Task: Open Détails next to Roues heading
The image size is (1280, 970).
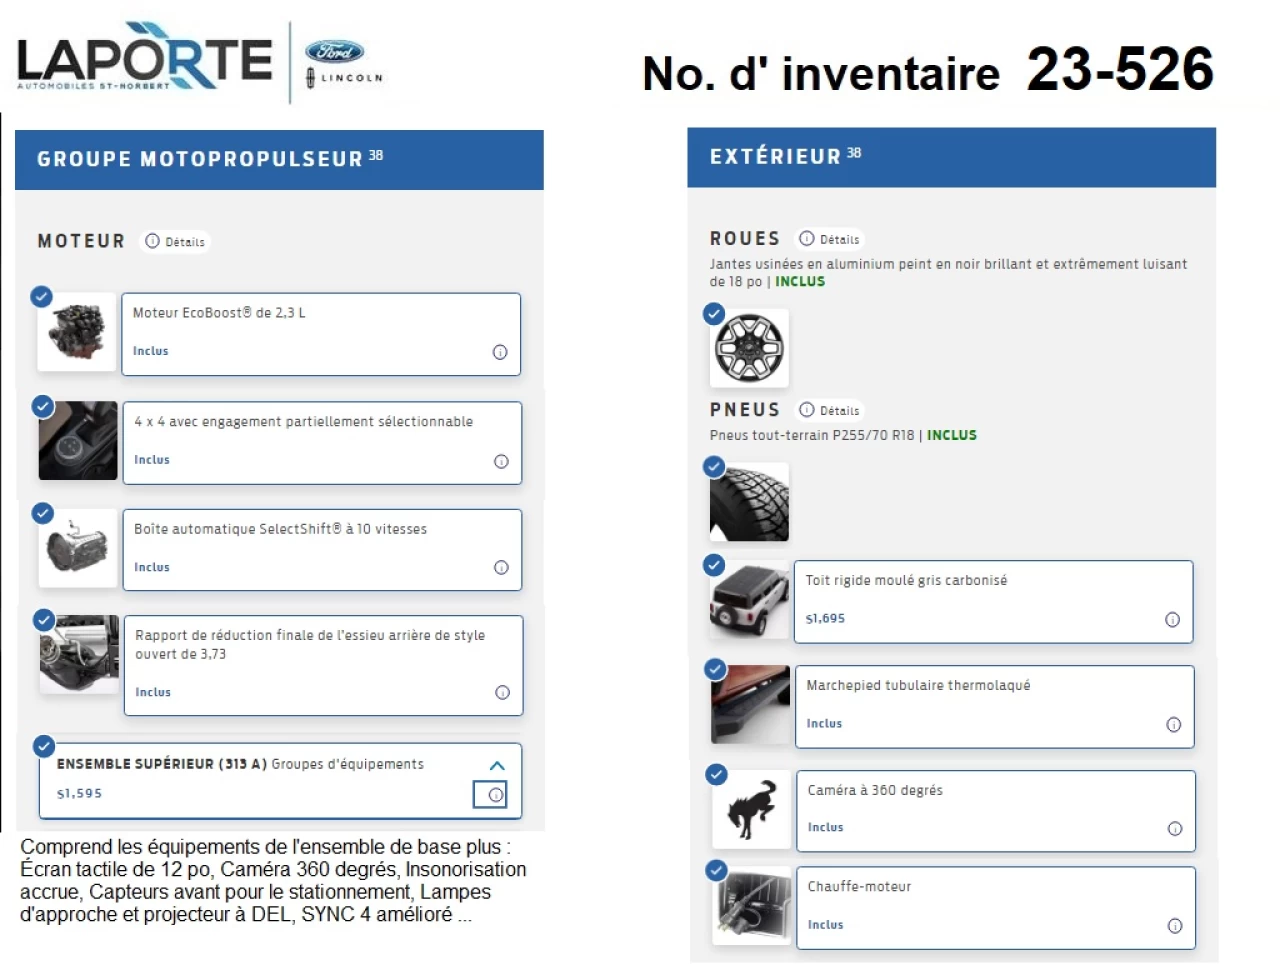Action: tap(830, 240)
